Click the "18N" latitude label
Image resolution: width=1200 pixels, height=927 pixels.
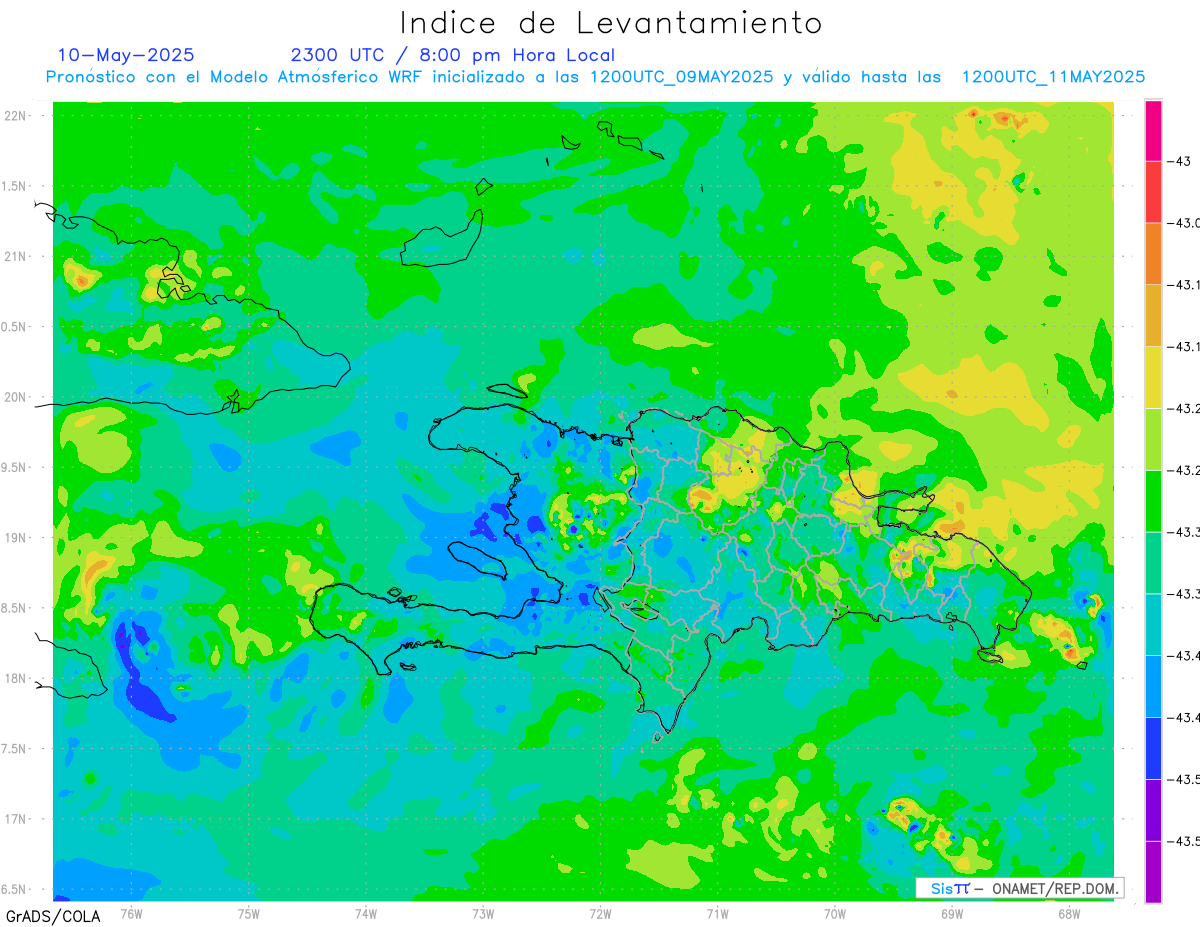[x=15, y=678]
